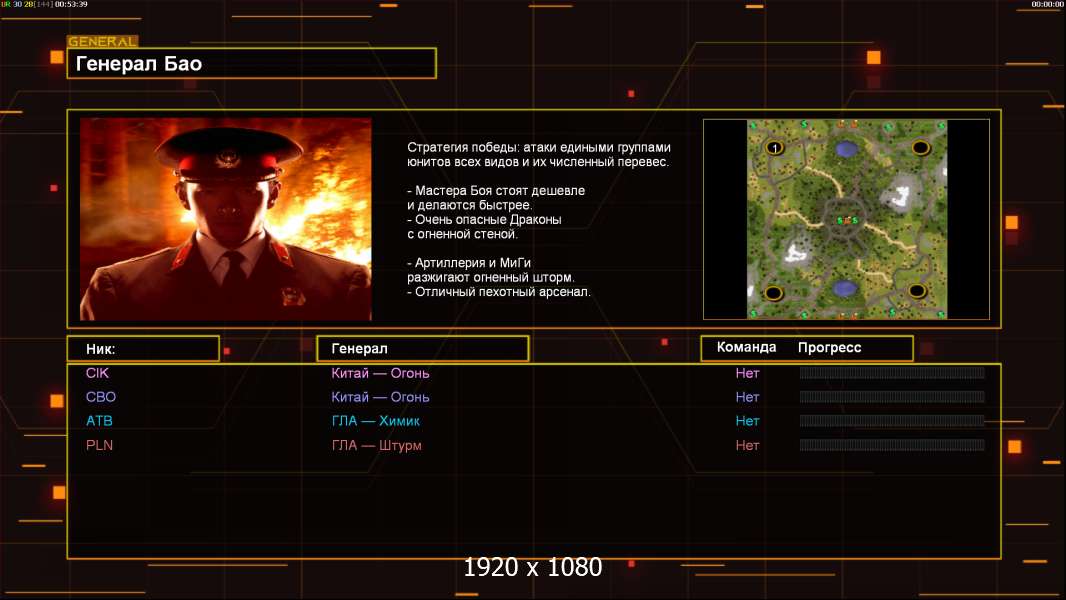Click the loading progress bar for CBO
The image size is (1066, 600).
[892, 396]
